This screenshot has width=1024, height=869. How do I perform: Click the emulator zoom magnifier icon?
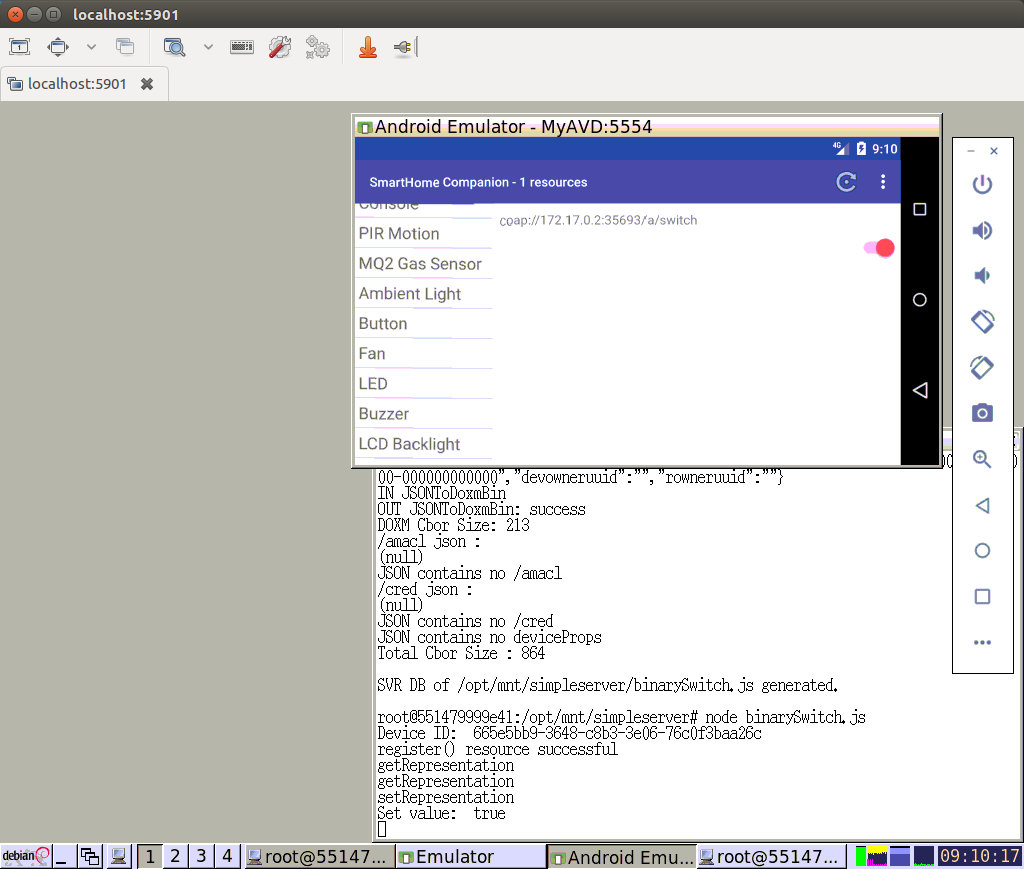[982, 459]
